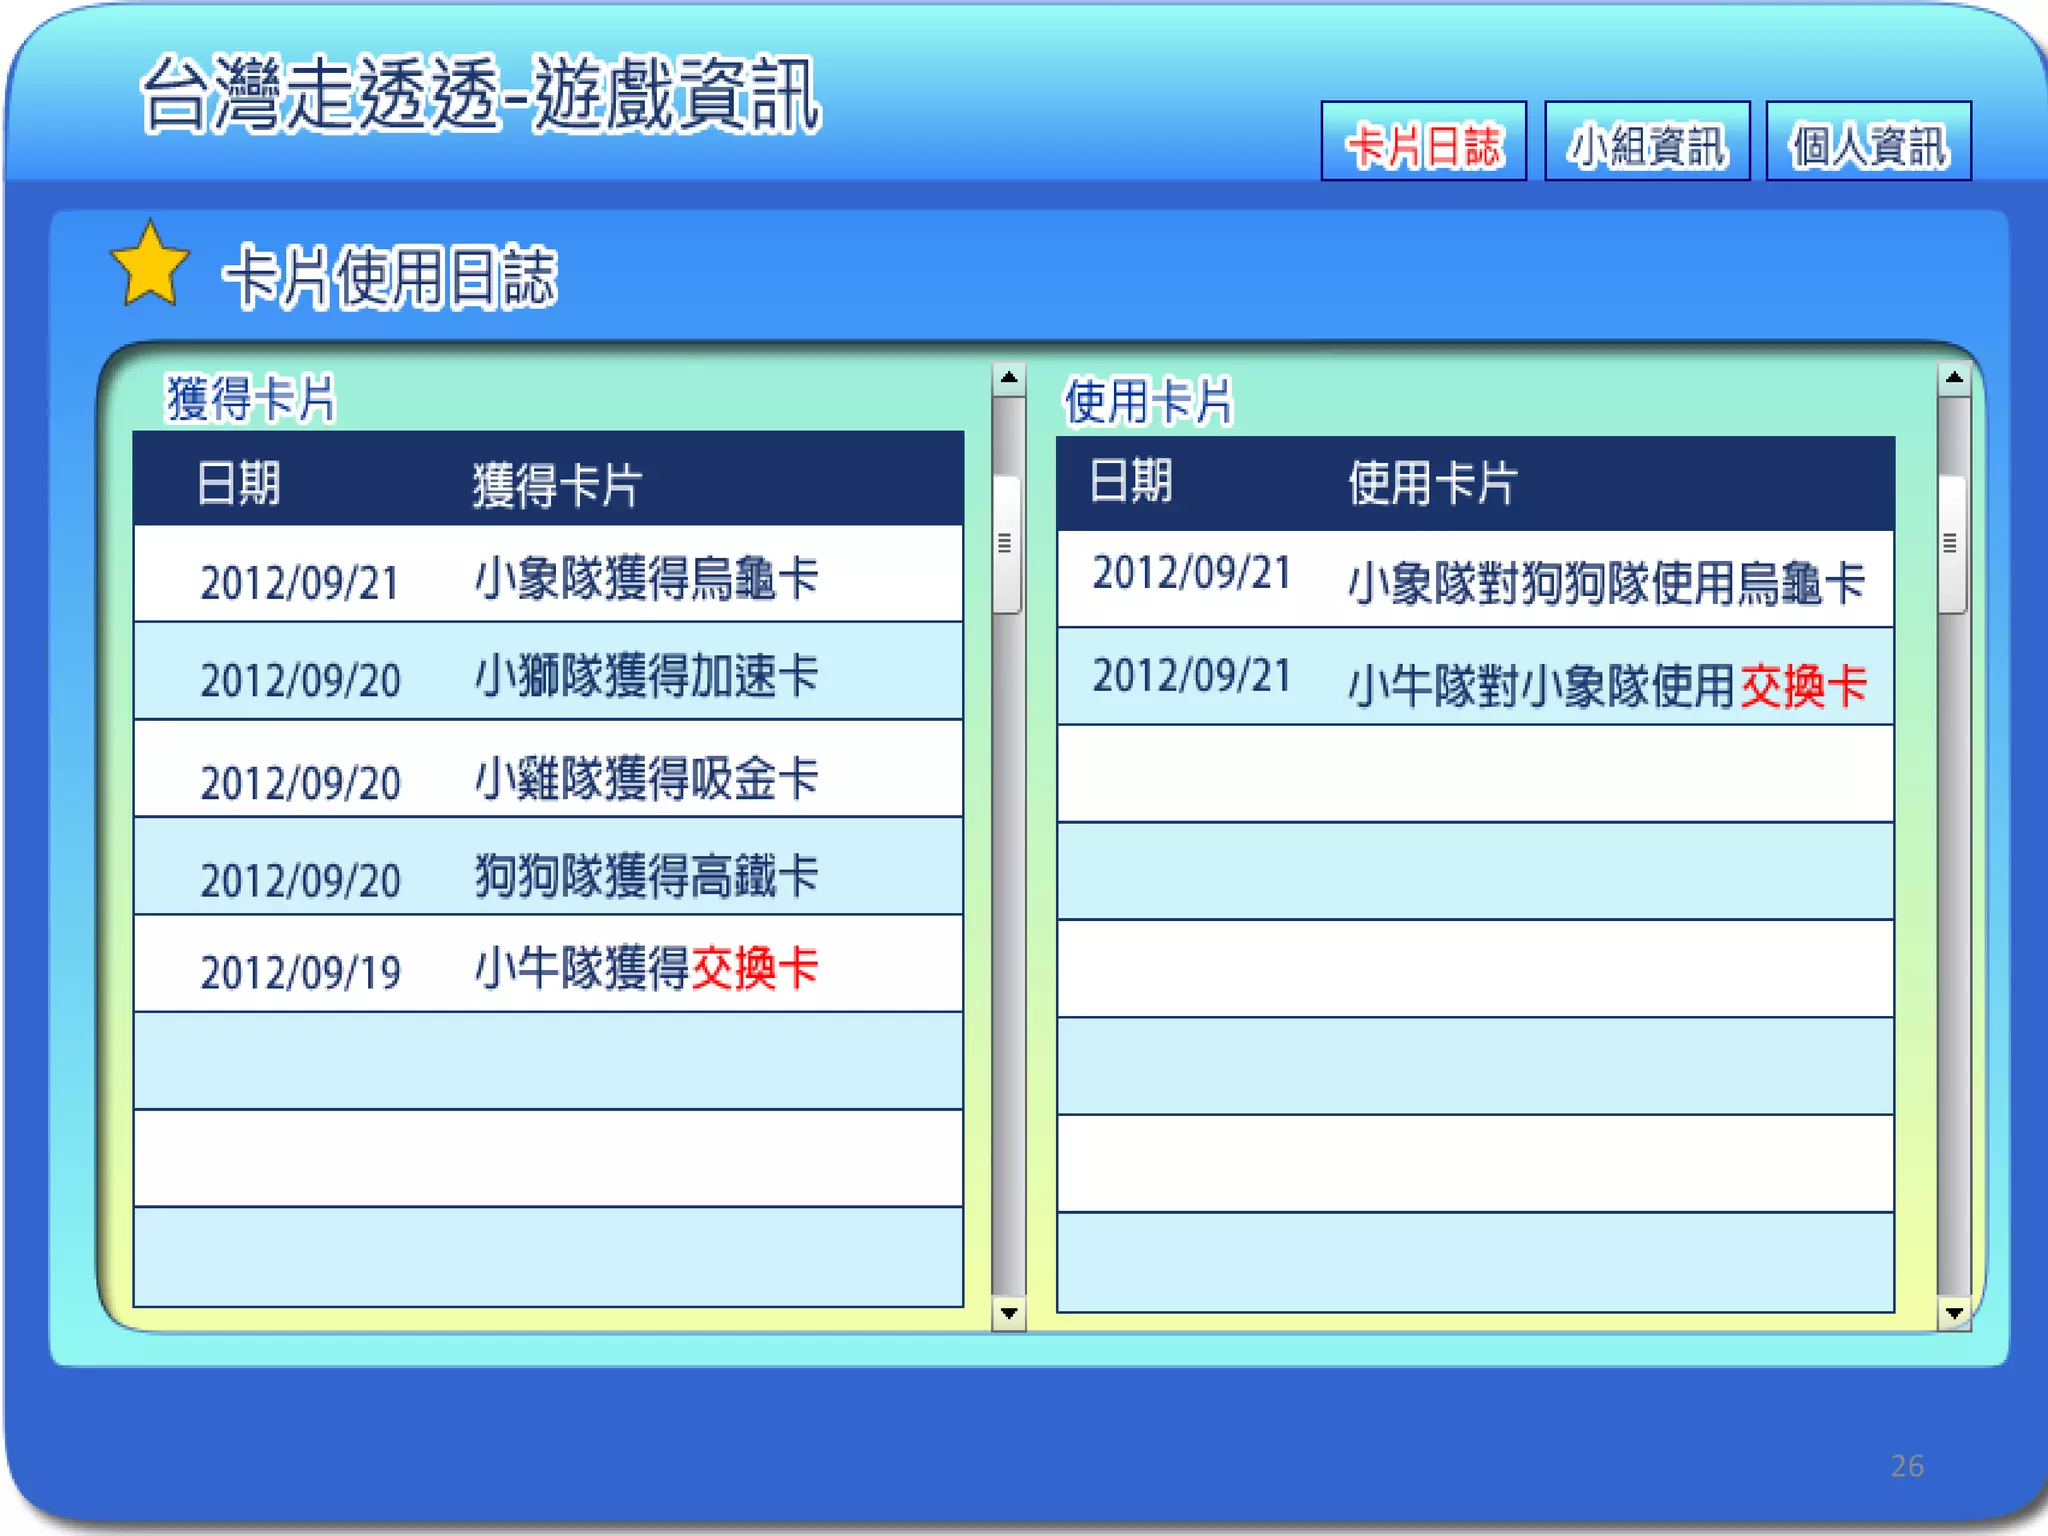Screen dimensions: 2048x1536
Task: Click the 使用卡片 list scrollbar thumb
Action: point(1951,543)
